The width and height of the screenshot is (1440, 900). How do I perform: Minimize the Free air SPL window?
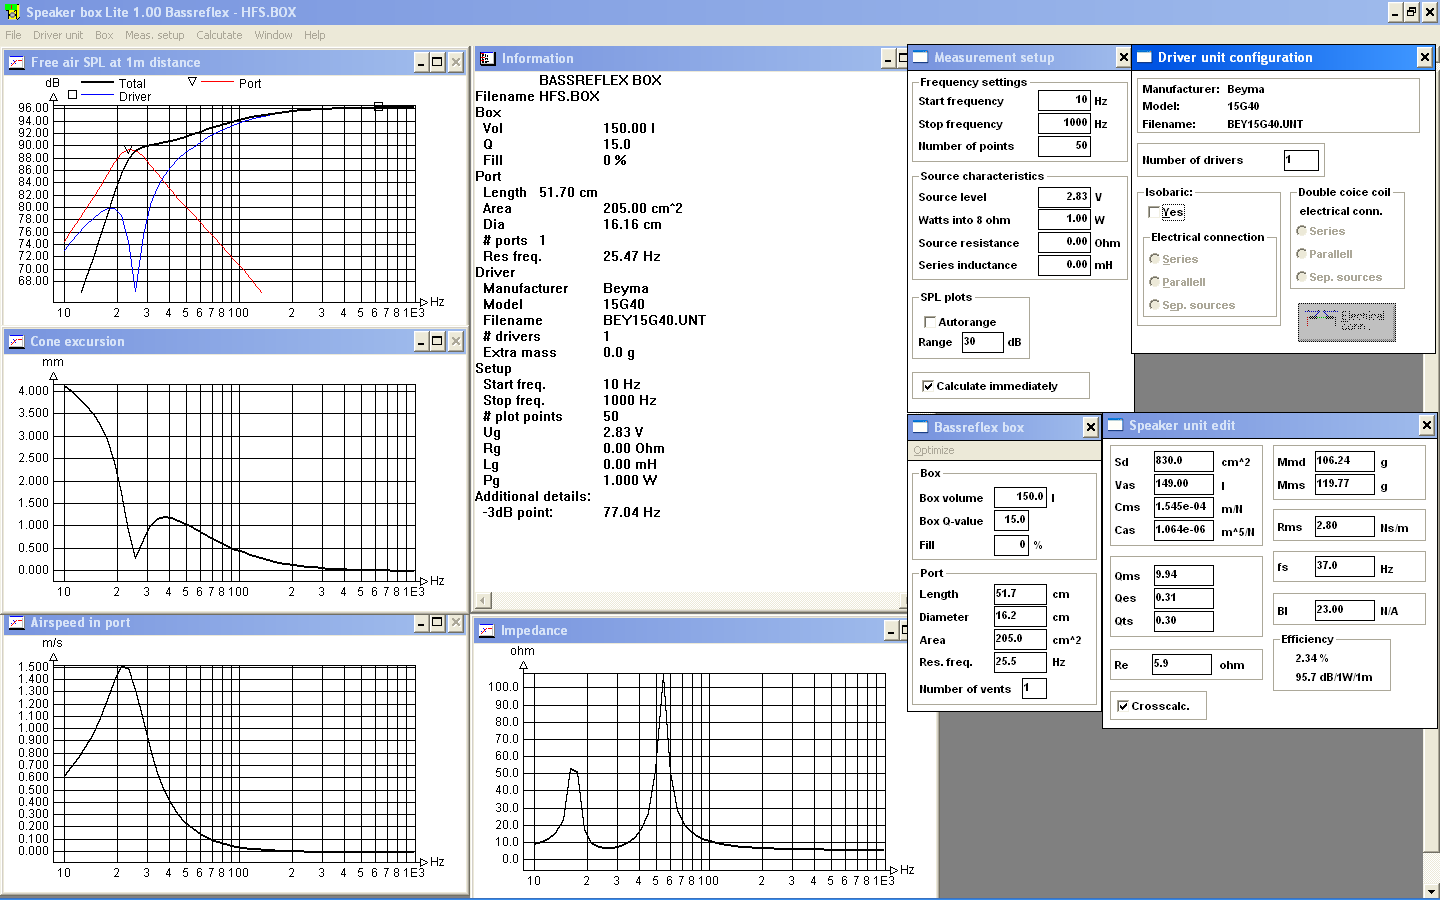(x=421, y=63)
